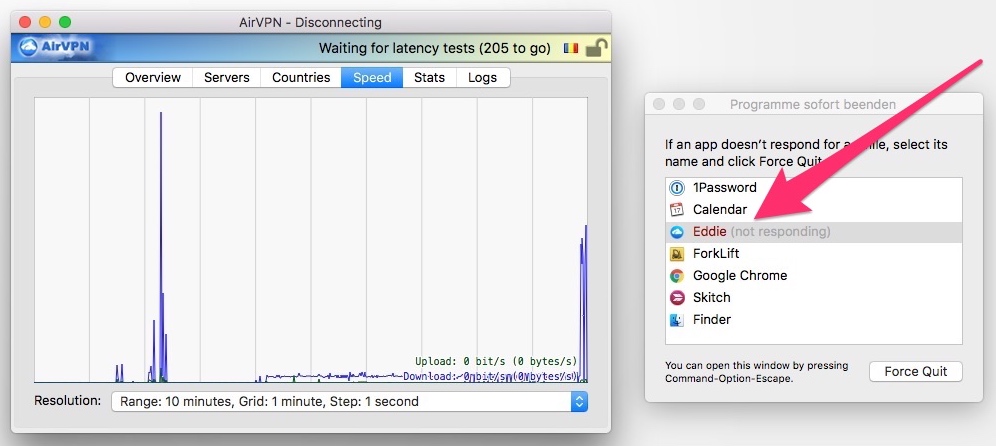The image size is (996, 446).
Task: Click the Google Chrome icon in the list
Action: (677, 276)
